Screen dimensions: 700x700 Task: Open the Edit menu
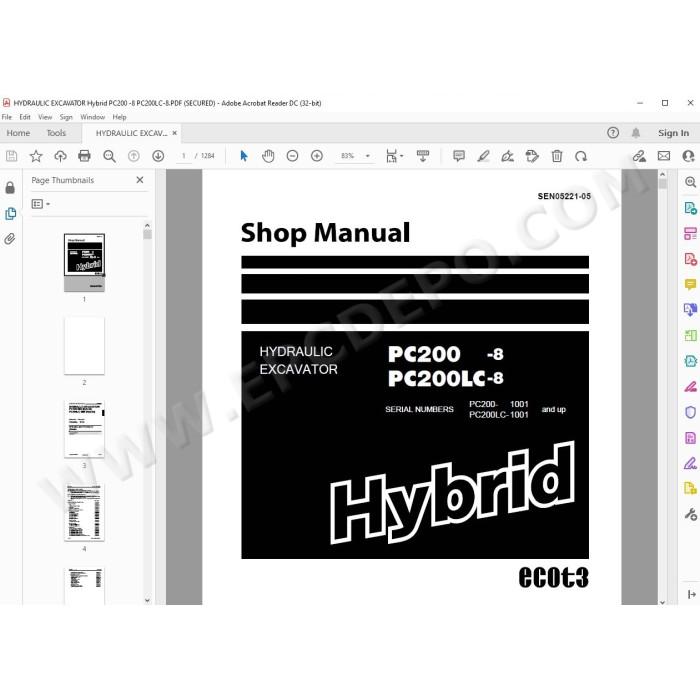[x=25, y=117]
